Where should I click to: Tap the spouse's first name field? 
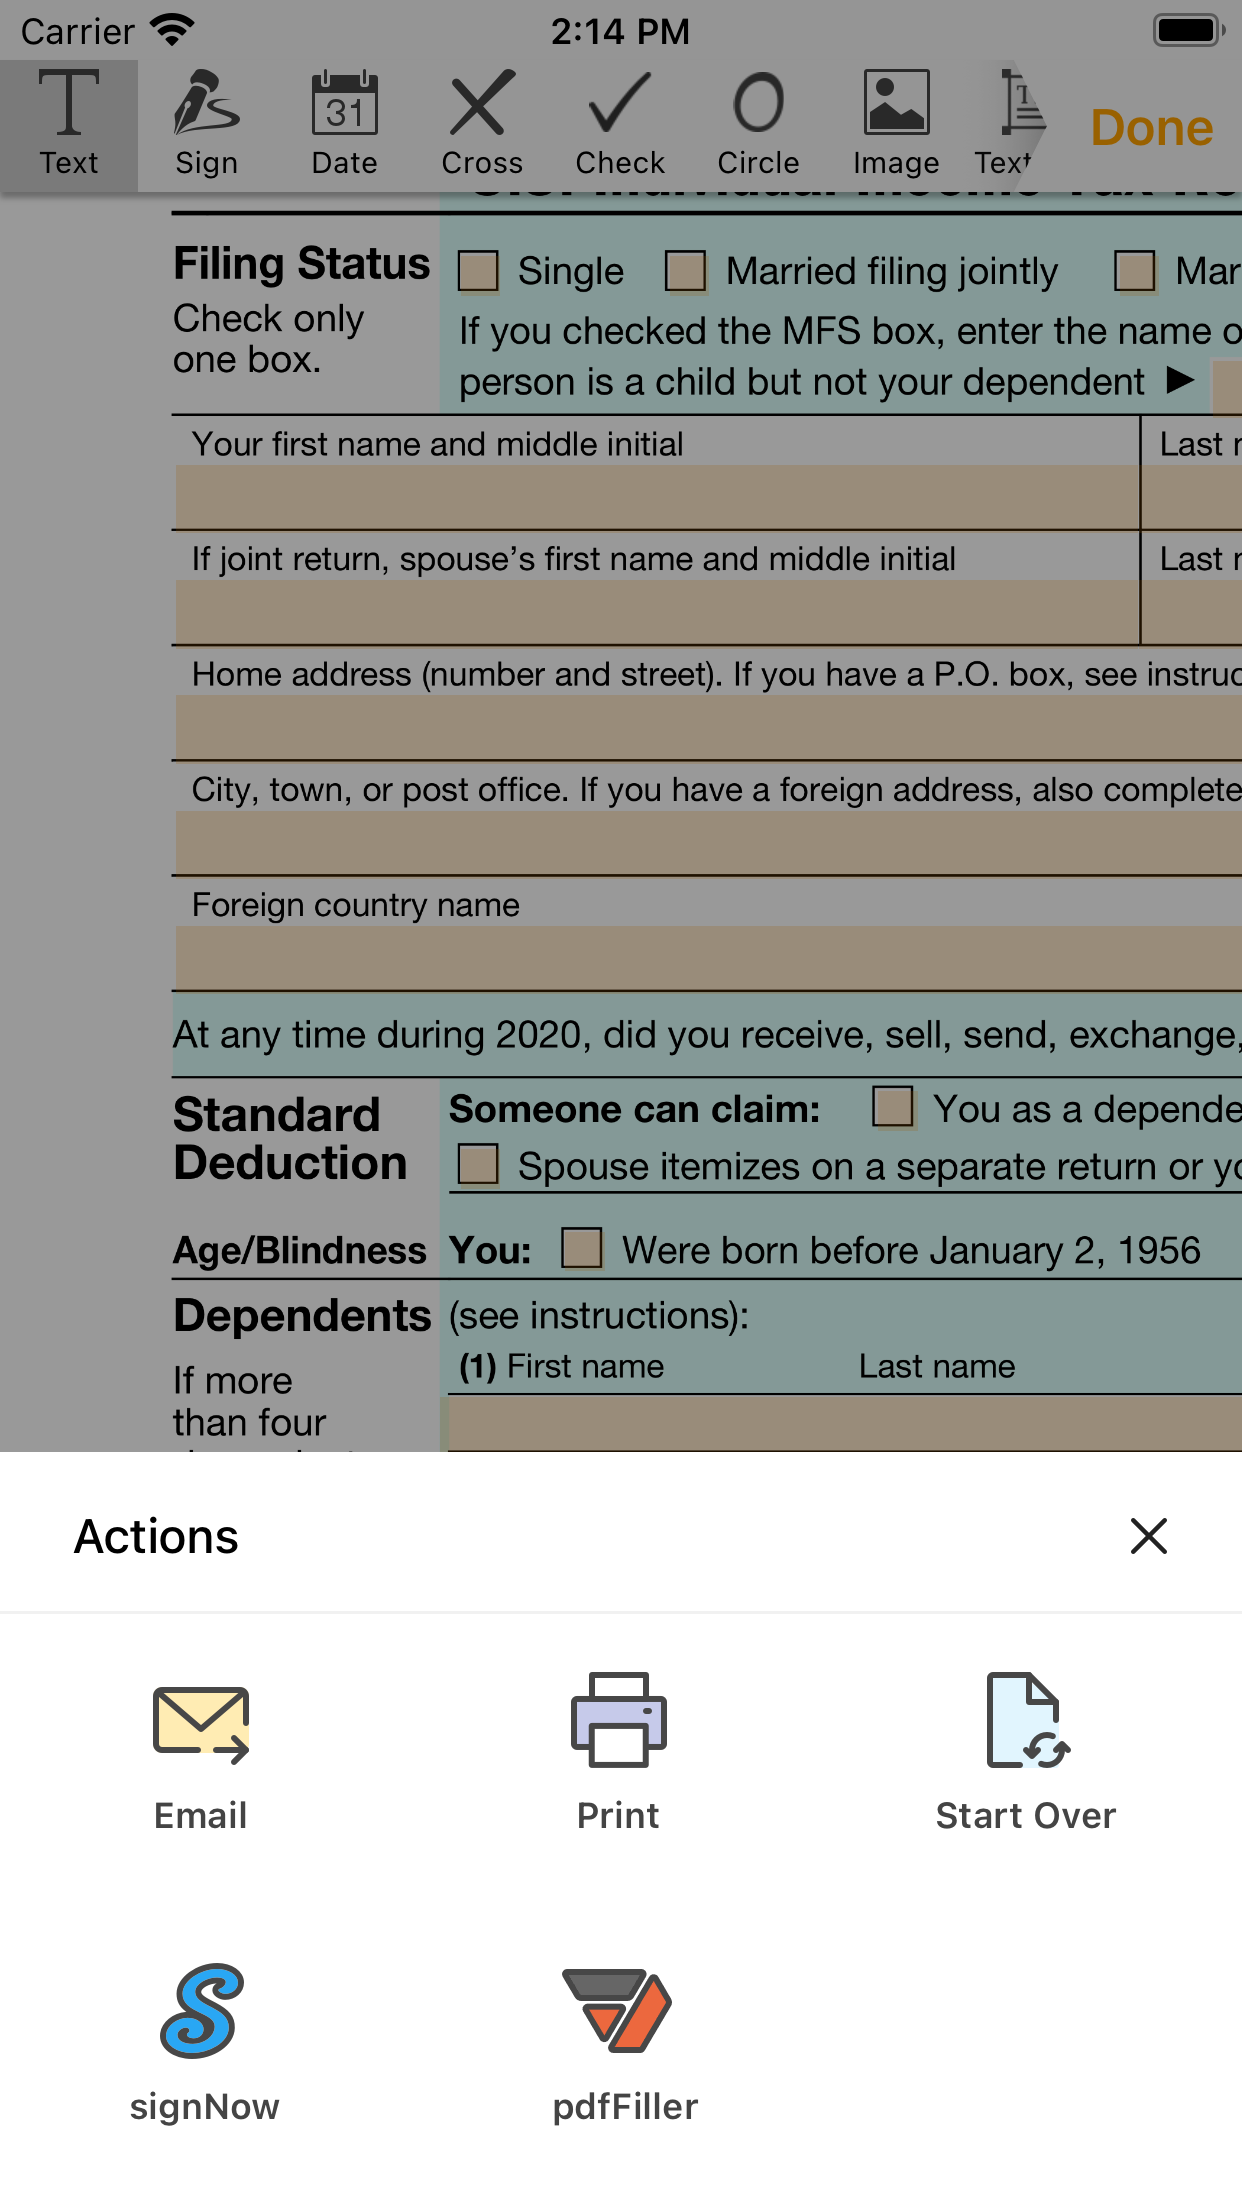(x=657, y=612)
